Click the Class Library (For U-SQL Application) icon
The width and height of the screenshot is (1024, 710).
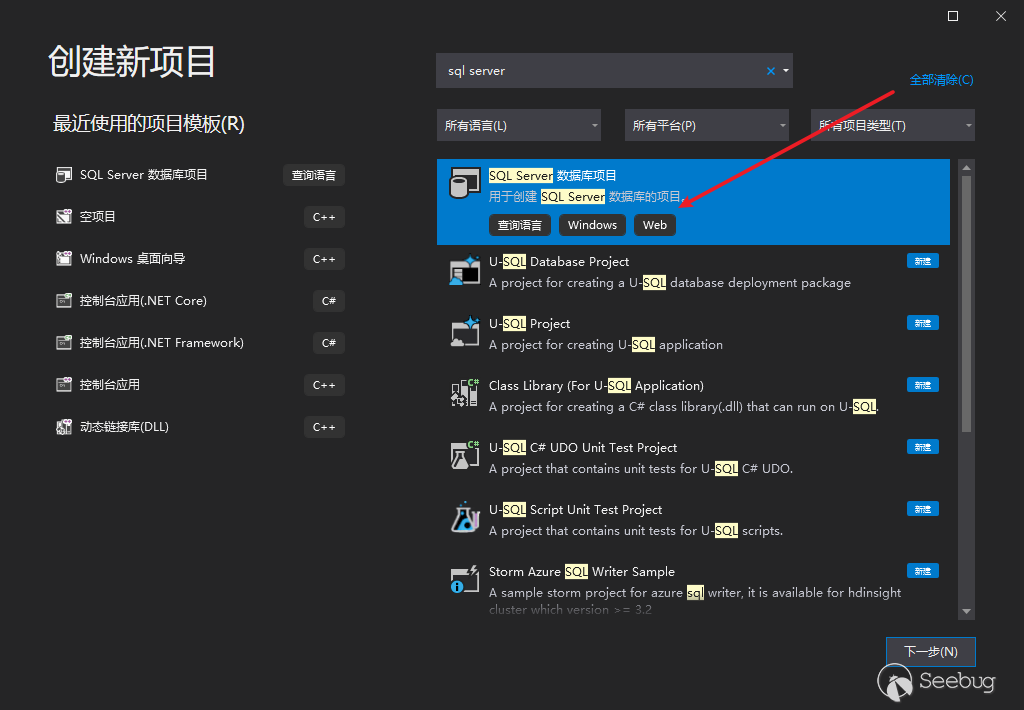[464, 394]
